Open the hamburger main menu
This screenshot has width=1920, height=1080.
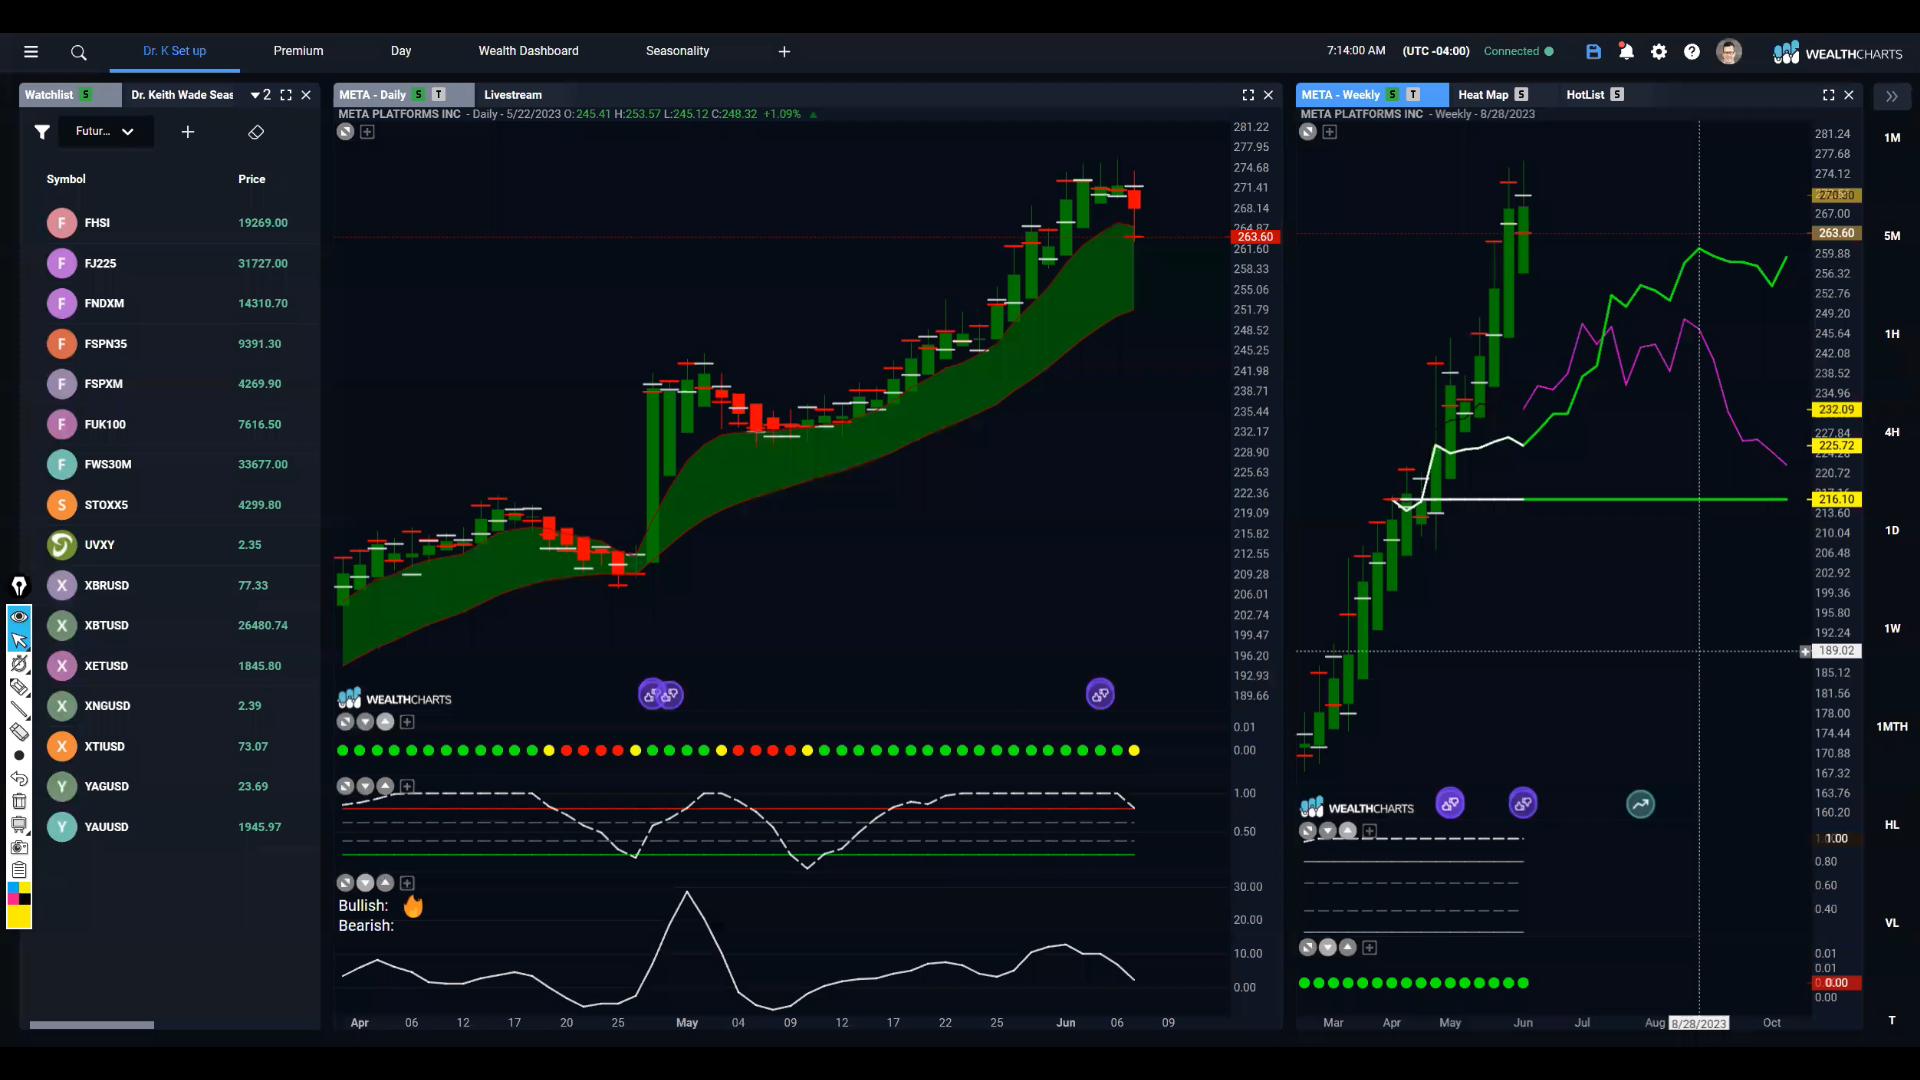click(31, 51)
